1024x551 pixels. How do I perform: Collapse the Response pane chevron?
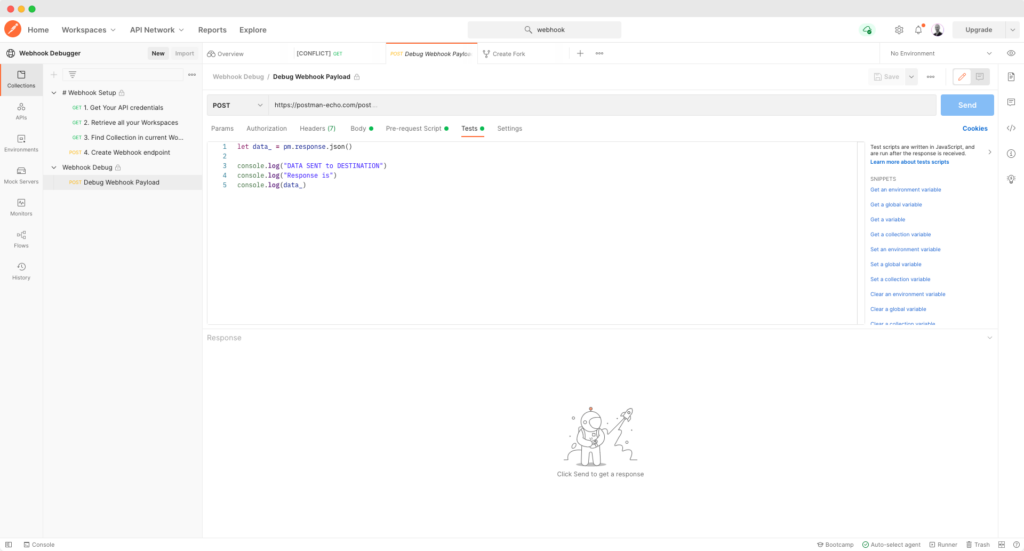click(990, 338)
